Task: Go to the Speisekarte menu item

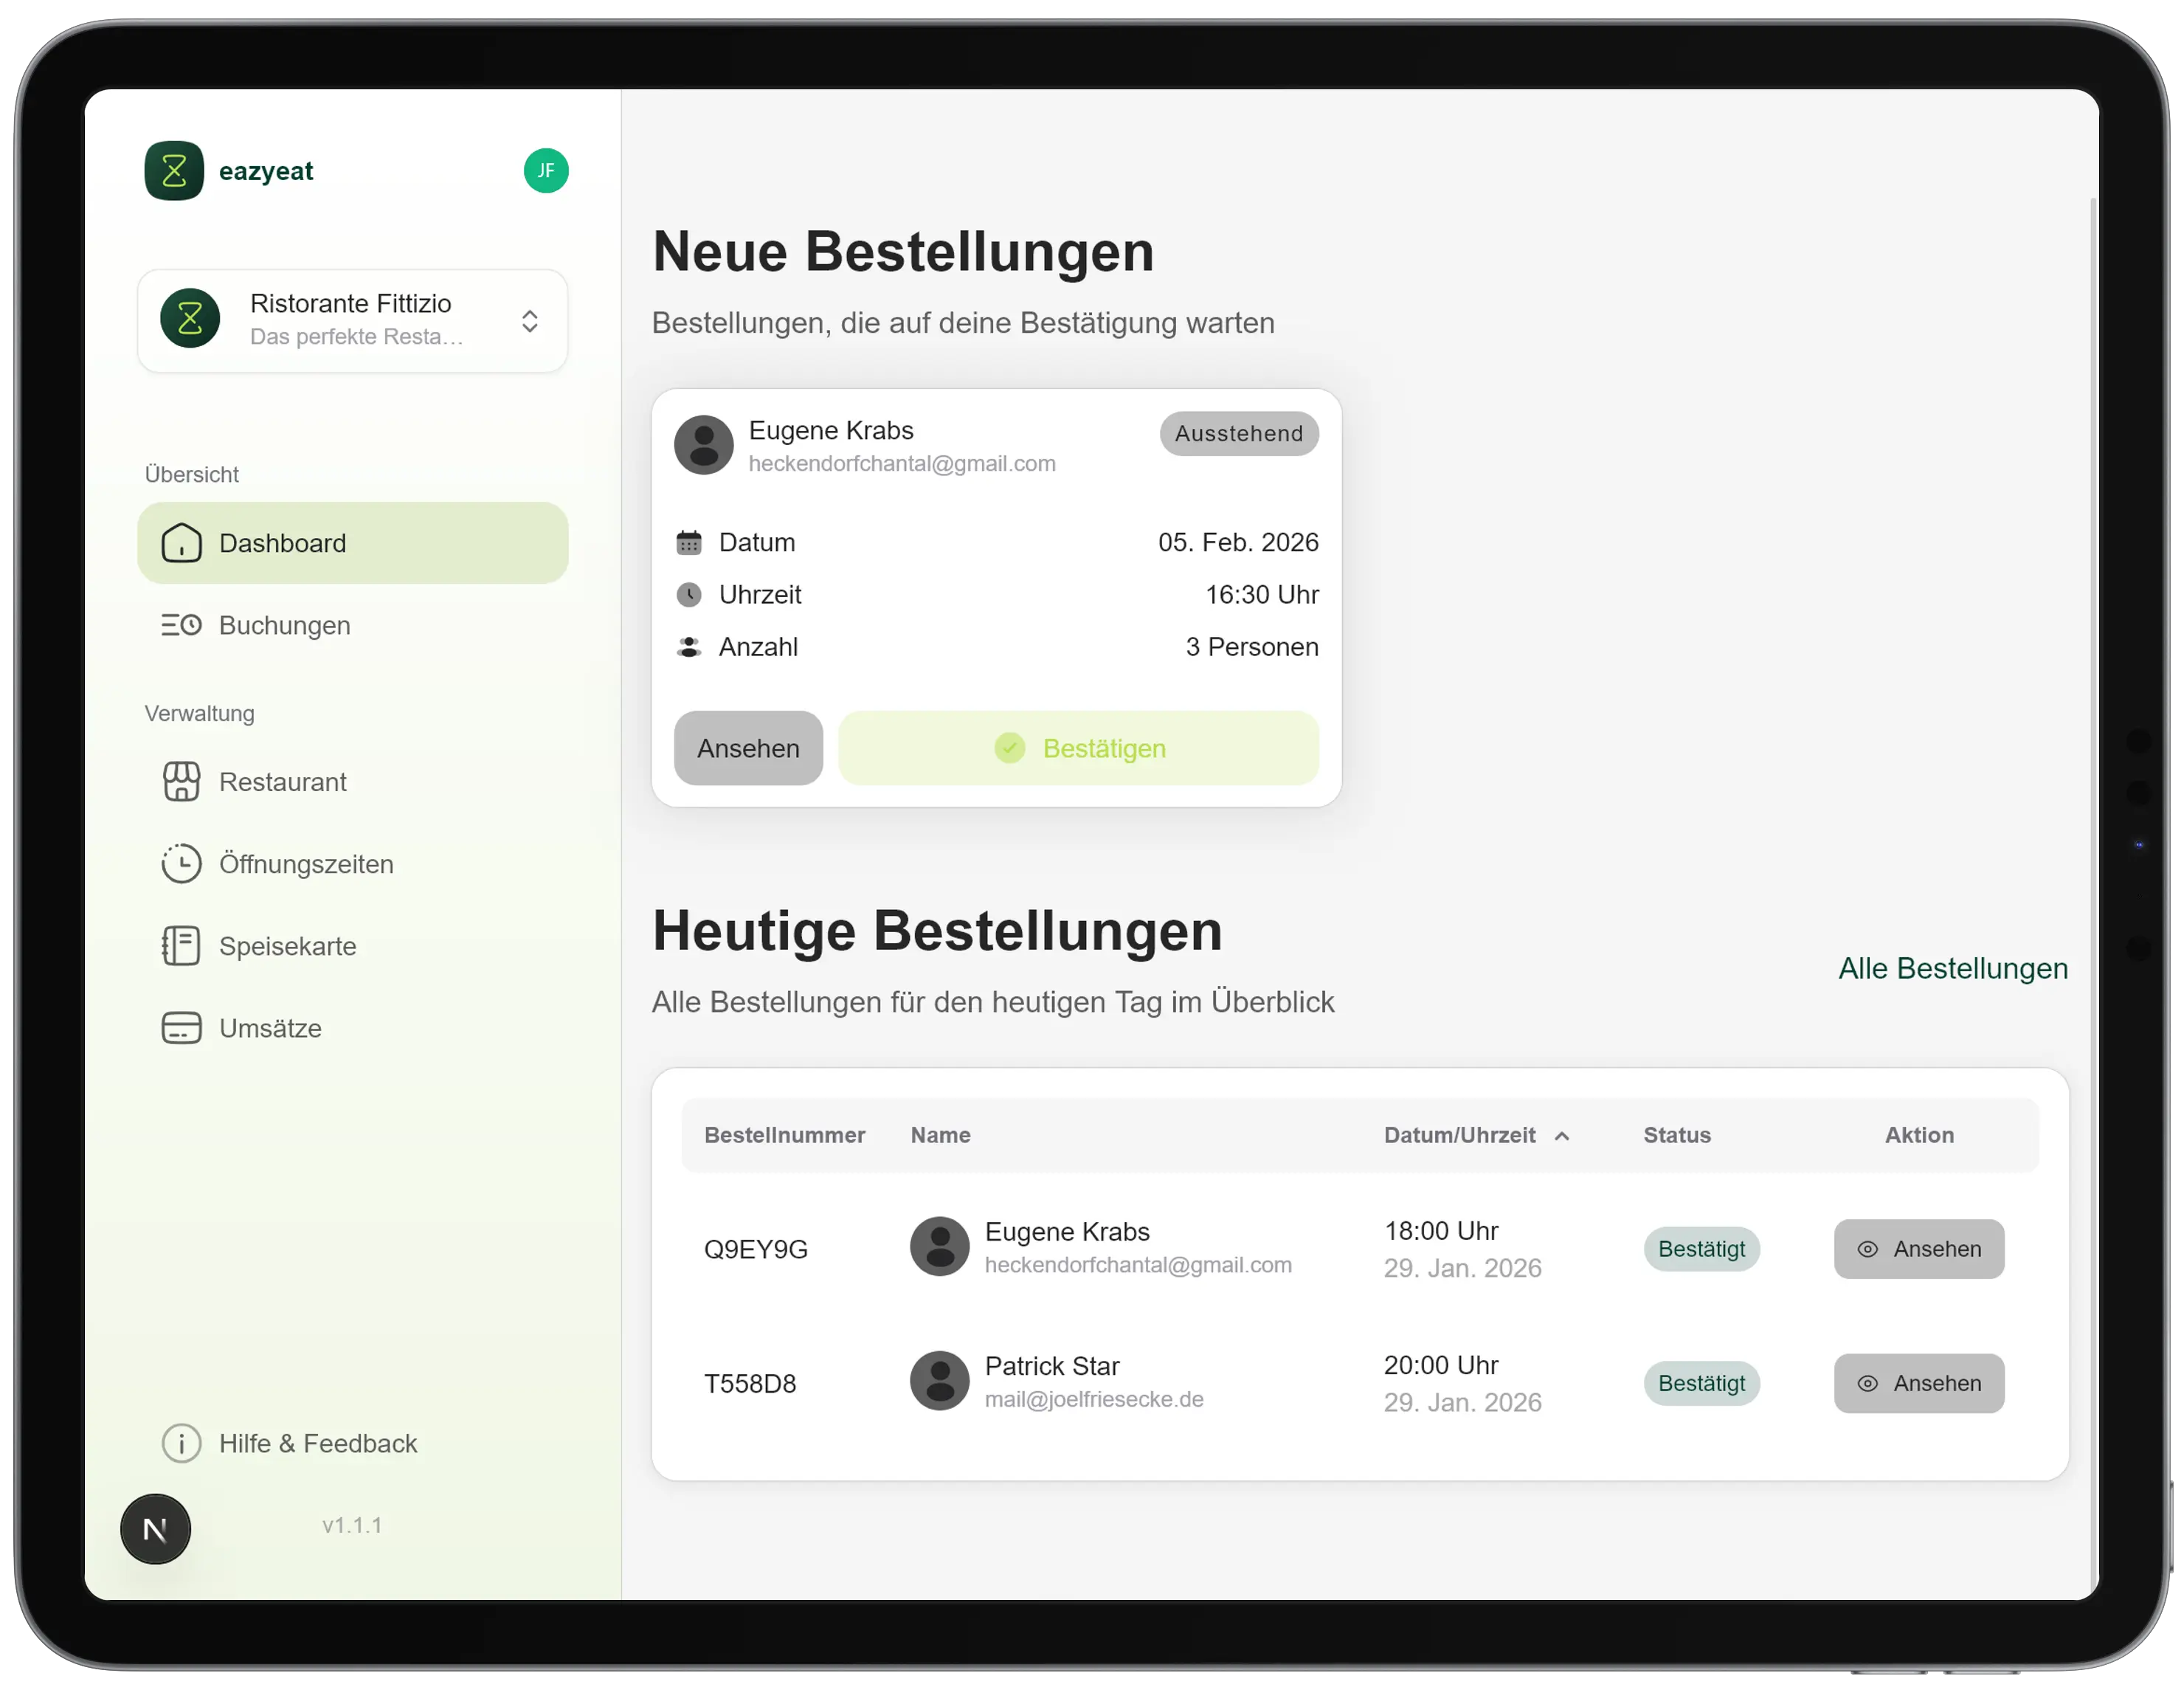Action: pyautogui.click(x=287, y=946)
